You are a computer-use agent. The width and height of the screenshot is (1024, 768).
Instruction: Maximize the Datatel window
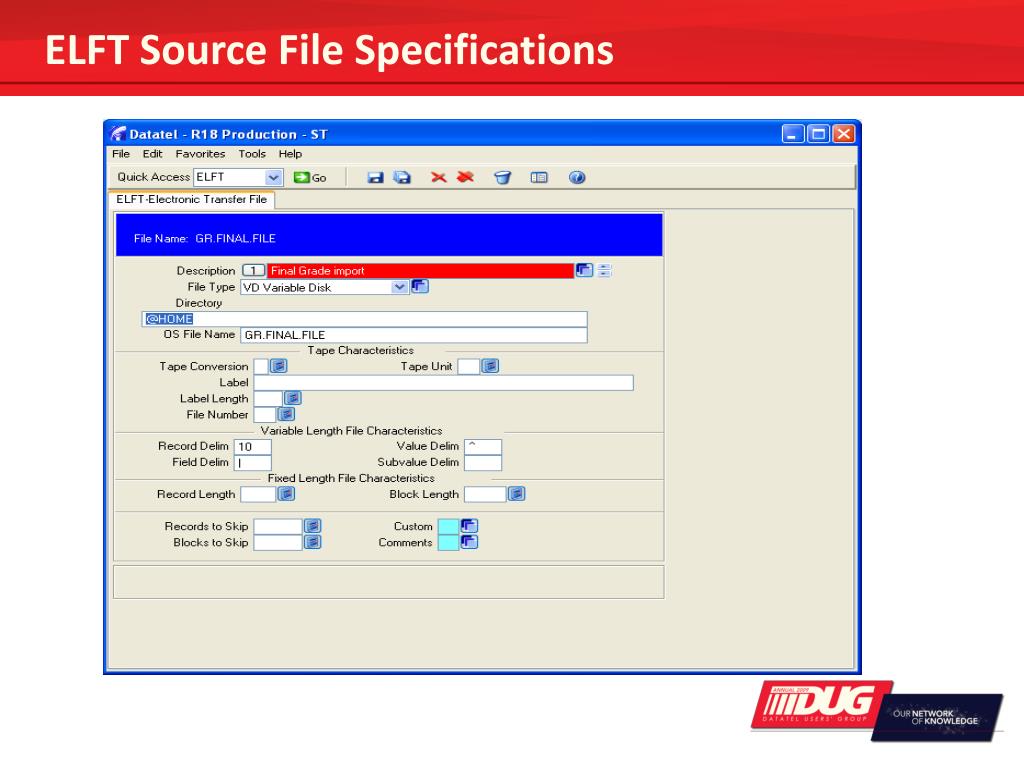(818, 134)
